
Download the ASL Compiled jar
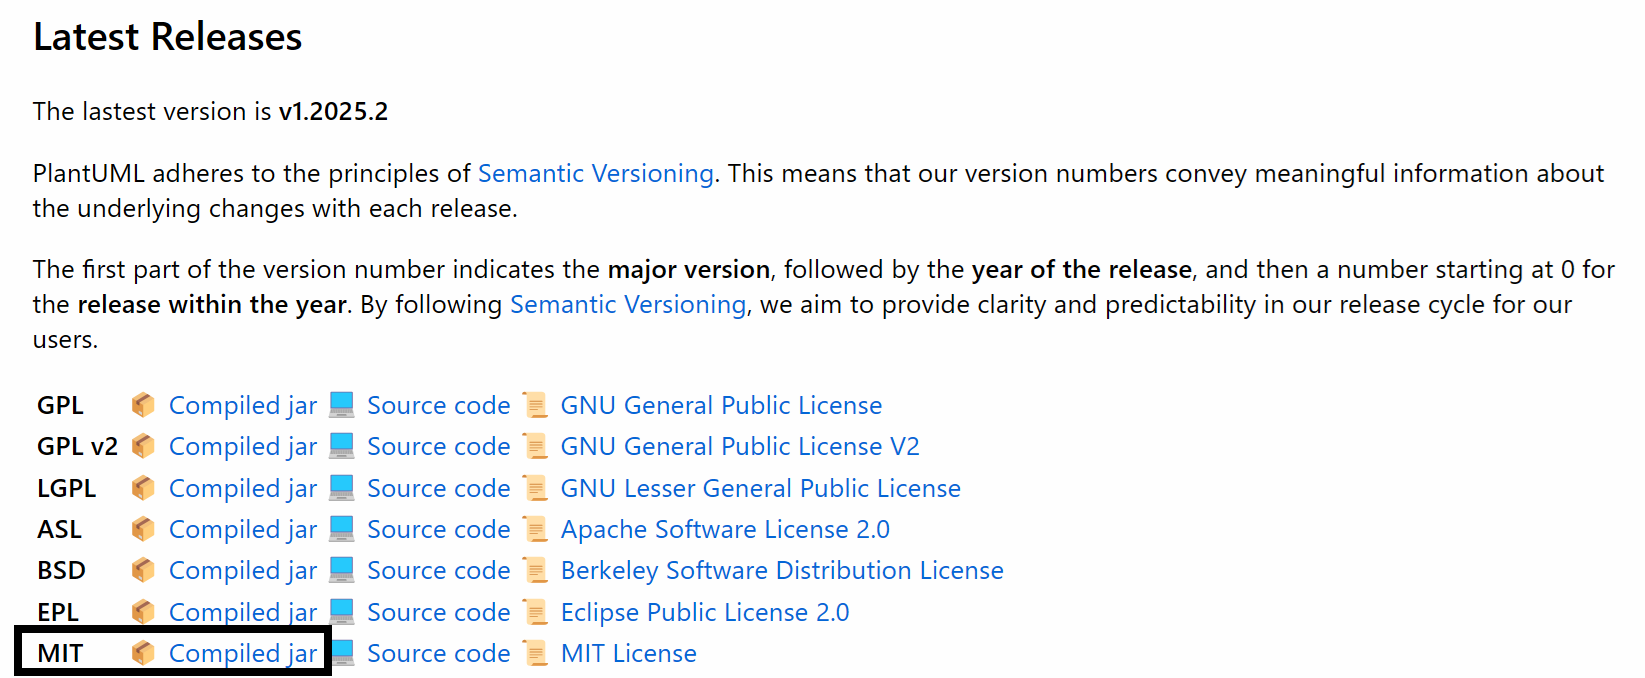pos(243,529)
